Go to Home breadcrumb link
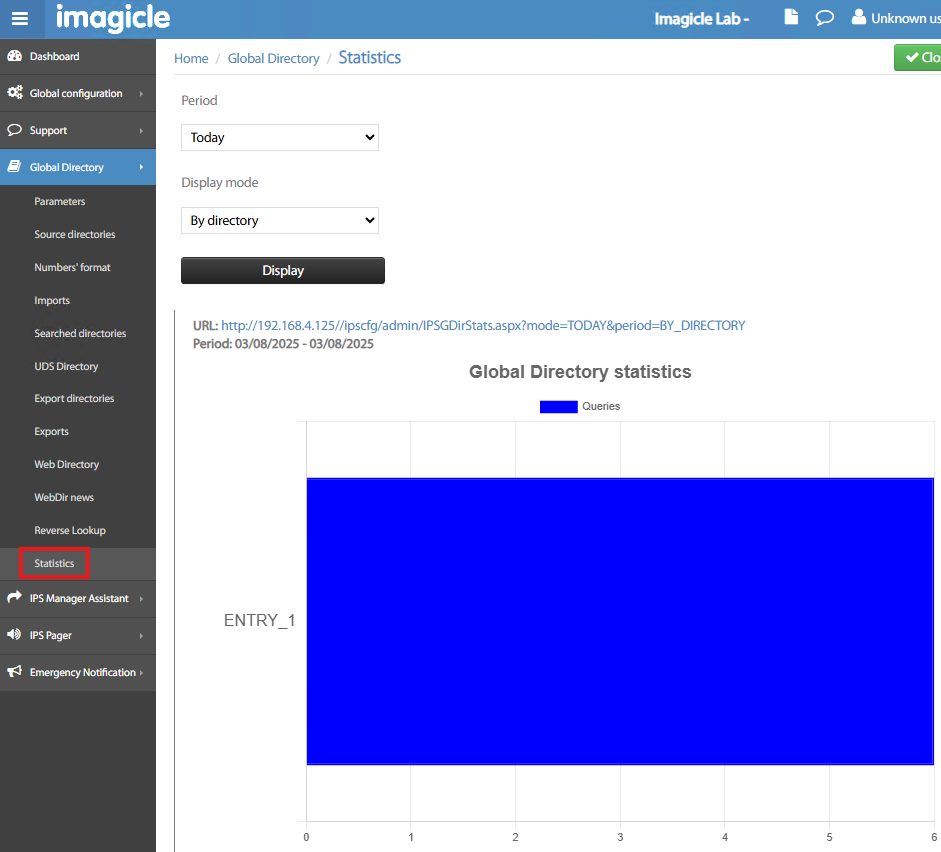 coord(191,59)
